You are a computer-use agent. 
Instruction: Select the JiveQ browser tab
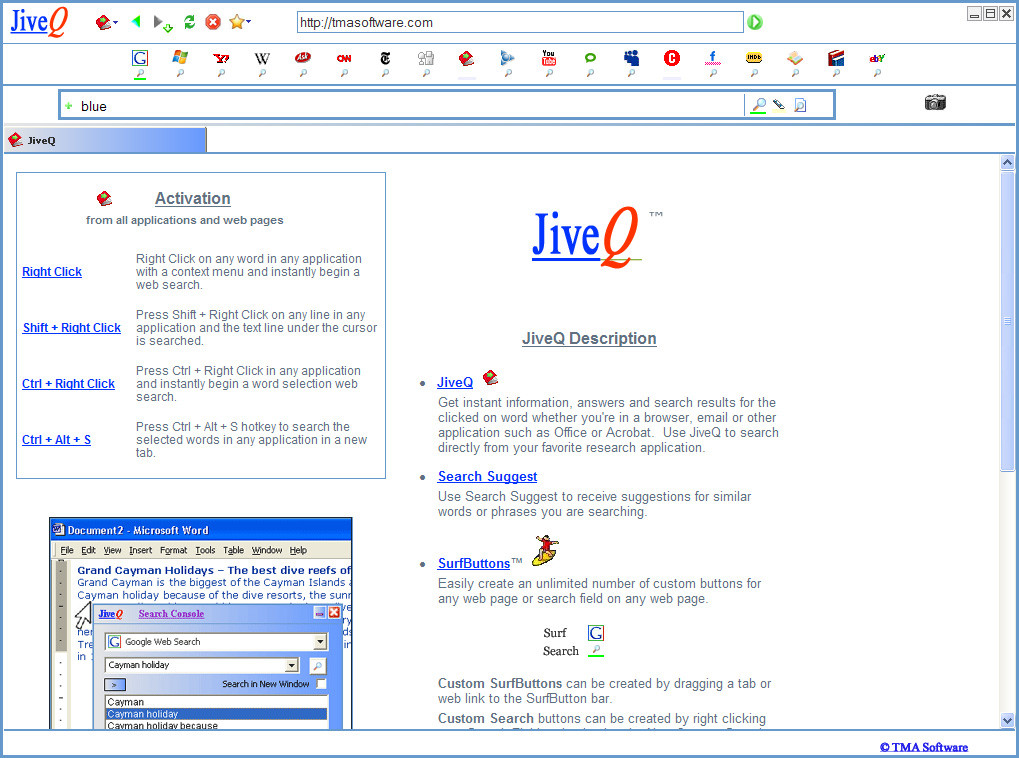click(x=105, y=140)
